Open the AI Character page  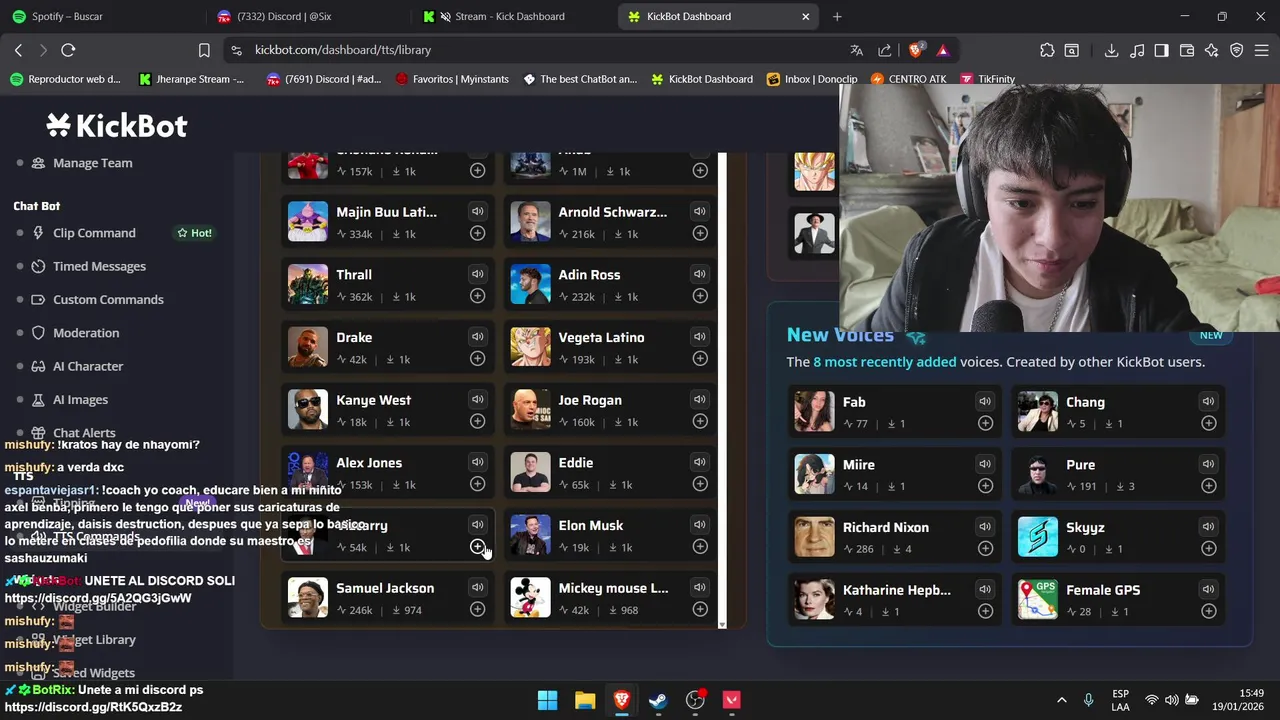coord(88,366)
